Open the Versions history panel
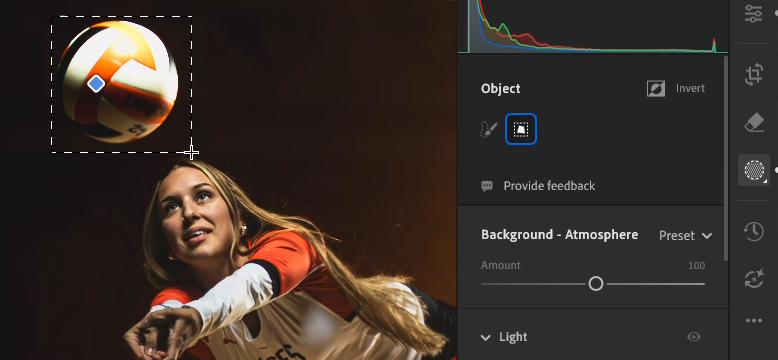The height and width of the screenshot is (360, 778). [754, 232]
